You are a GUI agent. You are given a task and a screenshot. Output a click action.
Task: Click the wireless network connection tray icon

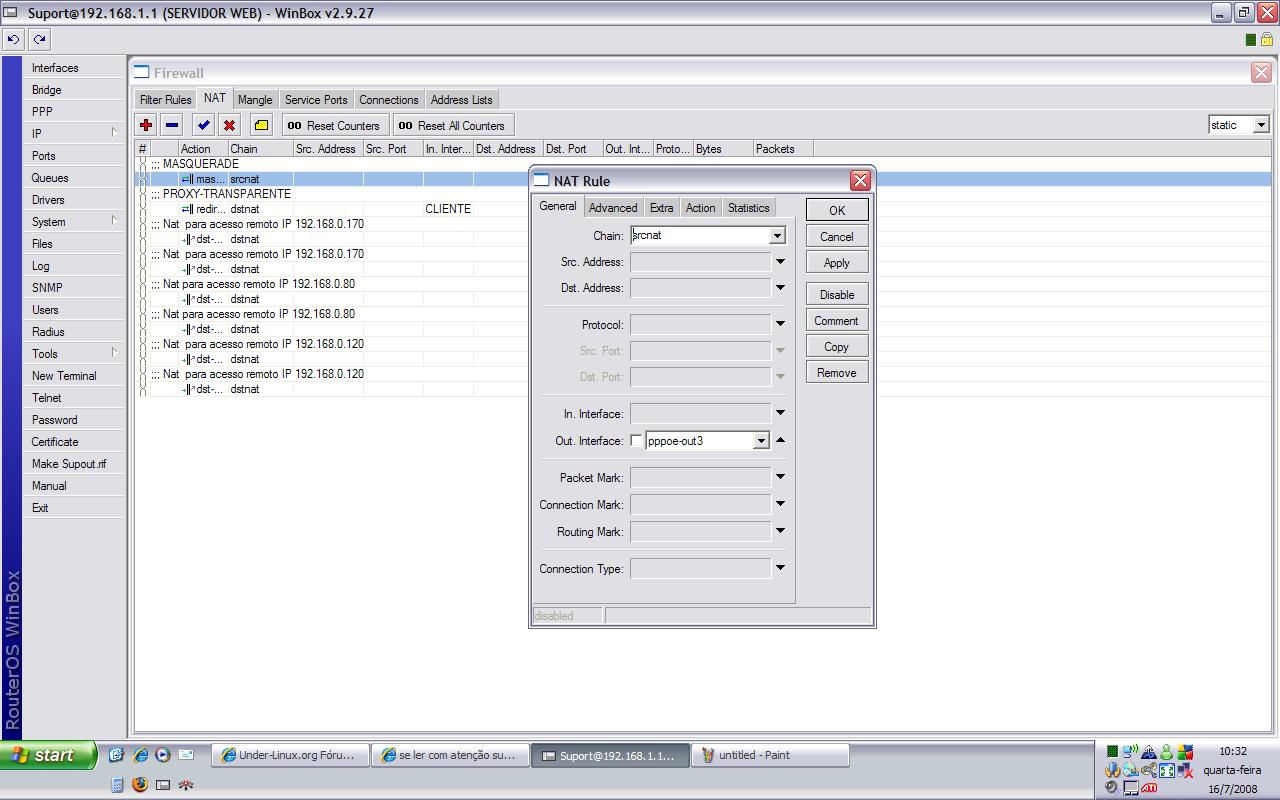point(1130,752)
